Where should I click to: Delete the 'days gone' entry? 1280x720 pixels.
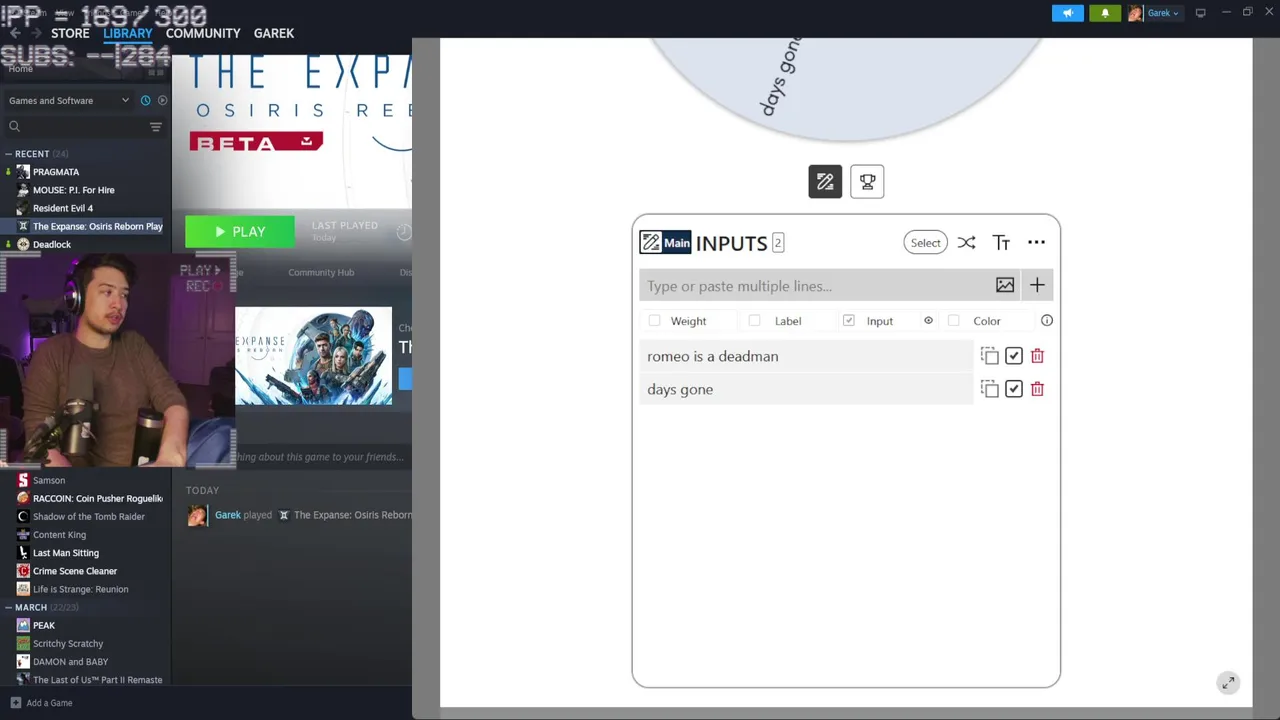[x=1037, y=389]
